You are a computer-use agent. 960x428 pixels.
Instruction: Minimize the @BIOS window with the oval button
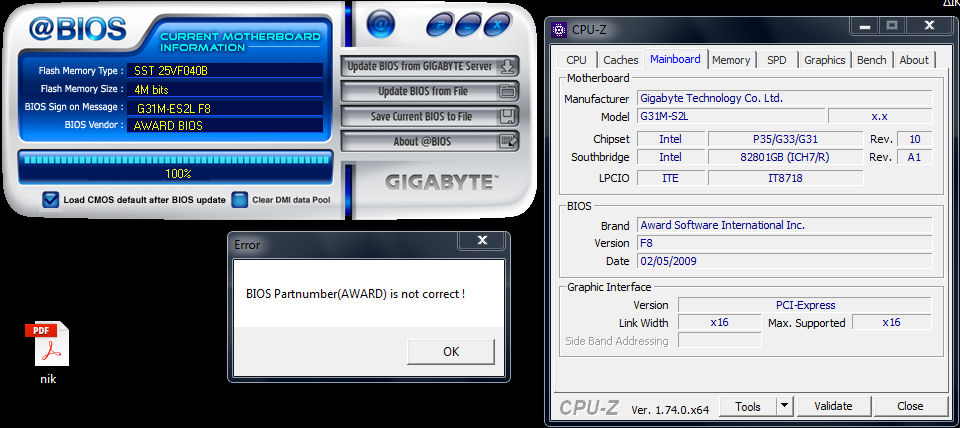click(x=468, y=24)
